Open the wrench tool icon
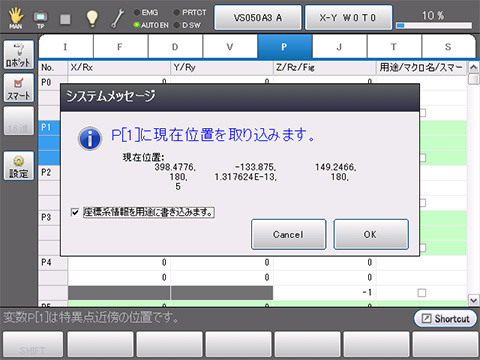This screenshot has width=480, height=360. coord(117,18)
